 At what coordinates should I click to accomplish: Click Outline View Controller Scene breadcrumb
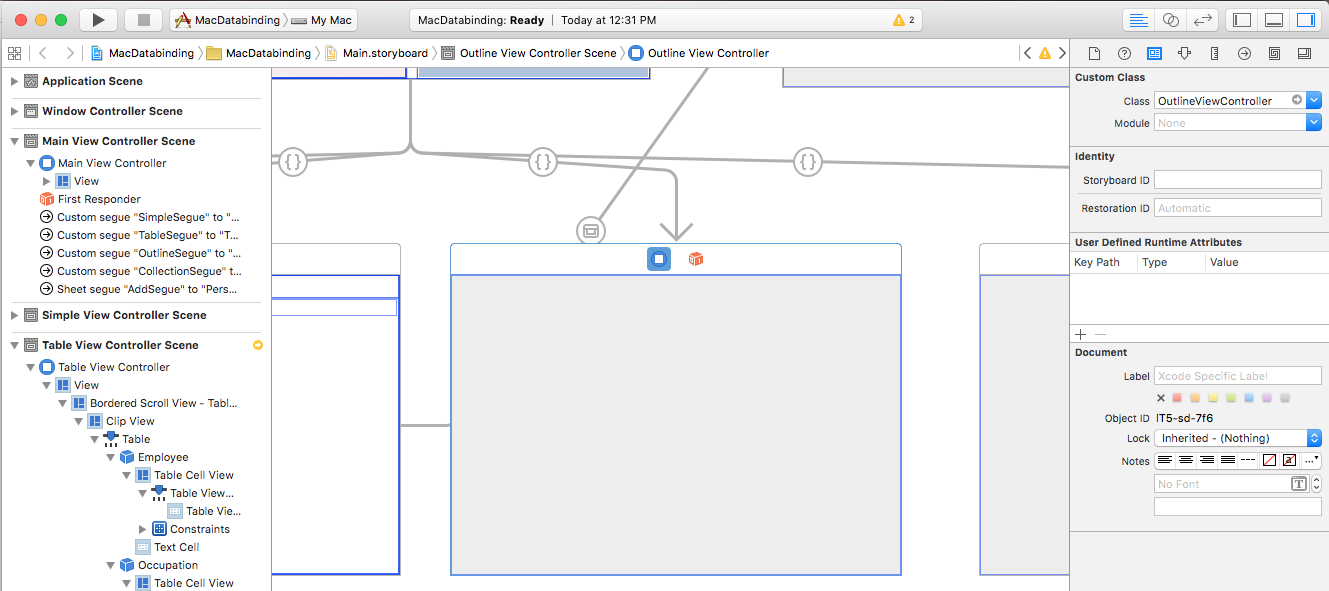[528, 53]
